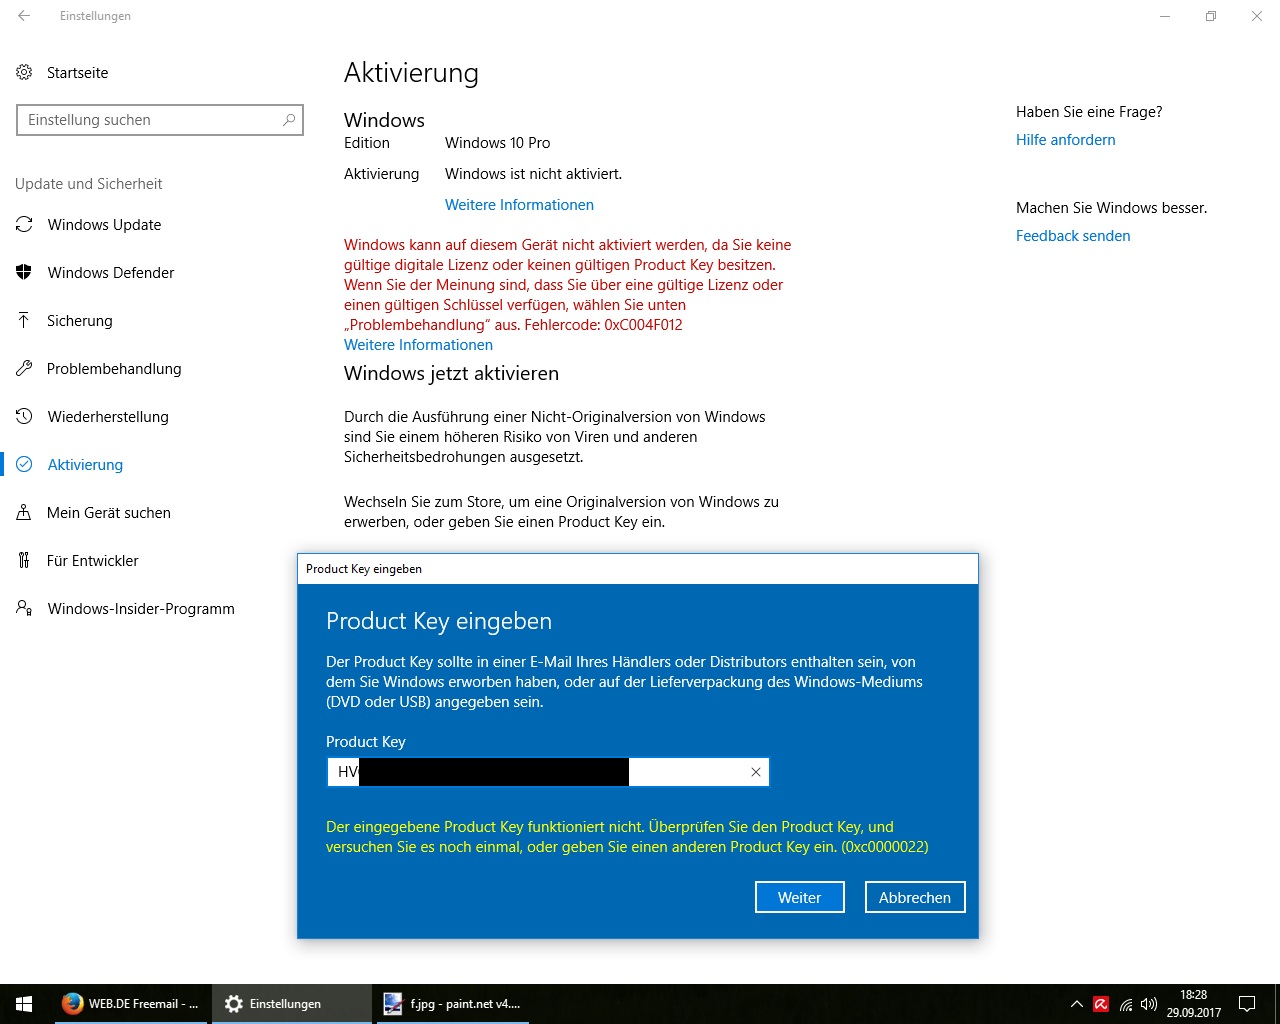1280x1024 pixels.
Task: Click the Product Key dialog title bar
Action: coord(638,569)
